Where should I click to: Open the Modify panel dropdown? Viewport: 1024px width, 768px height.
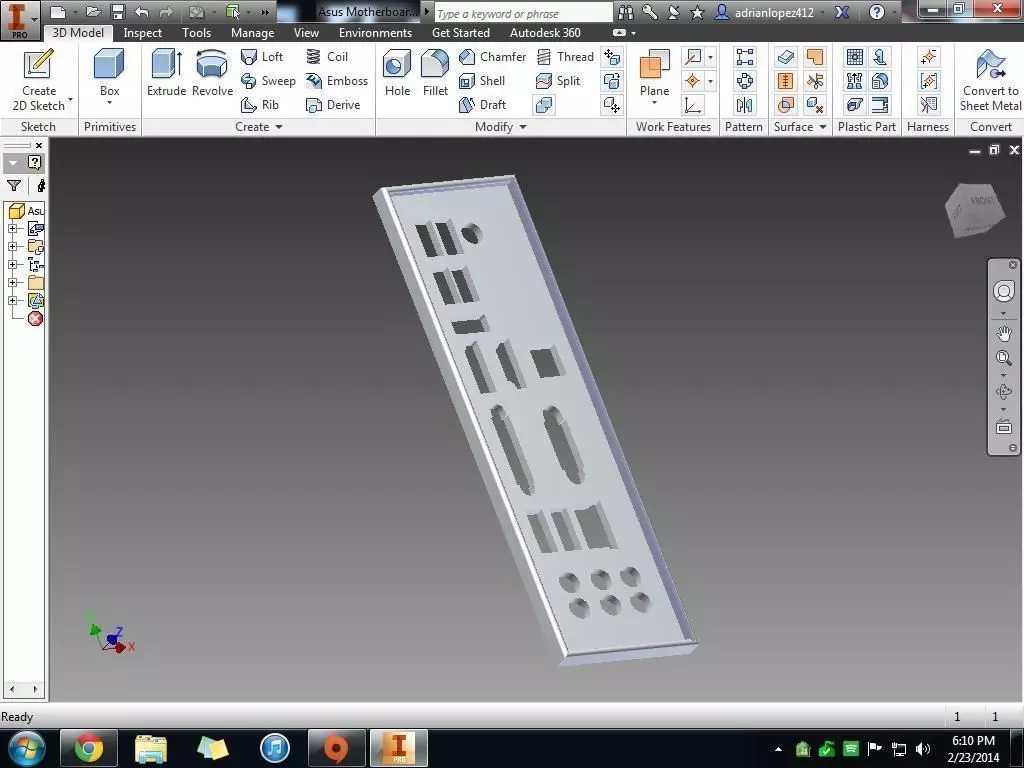click(500, 127)
